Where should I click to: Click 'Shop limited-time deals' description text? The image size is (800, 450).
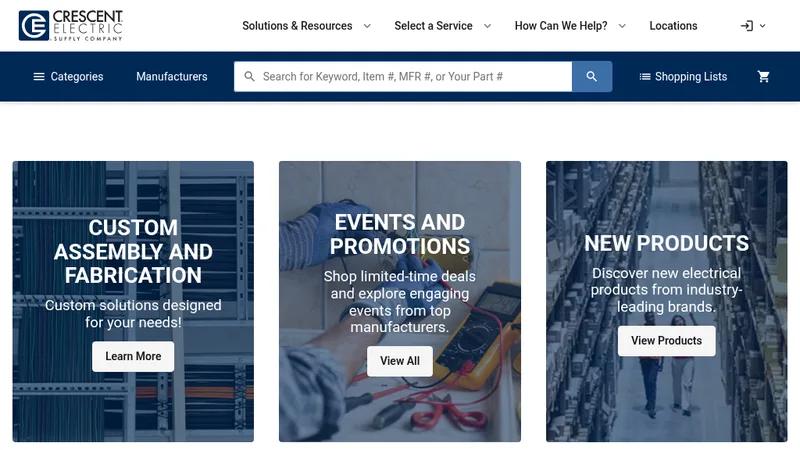[x=400, y=302]
